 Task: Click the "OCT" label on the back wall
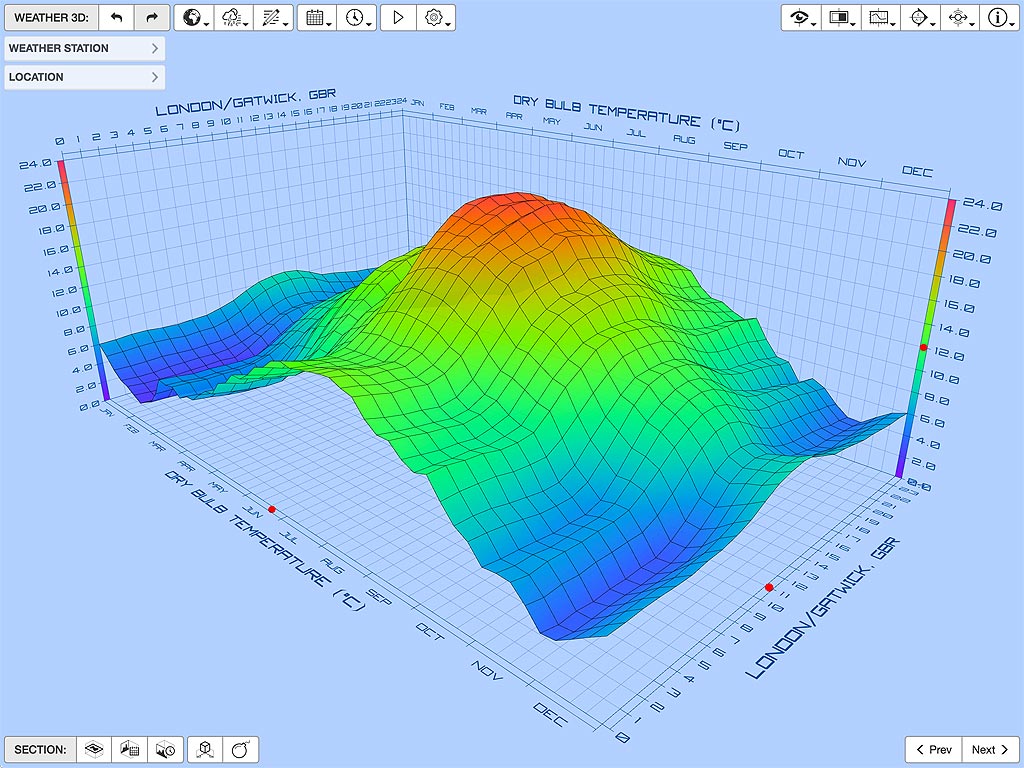coord(791,154)
